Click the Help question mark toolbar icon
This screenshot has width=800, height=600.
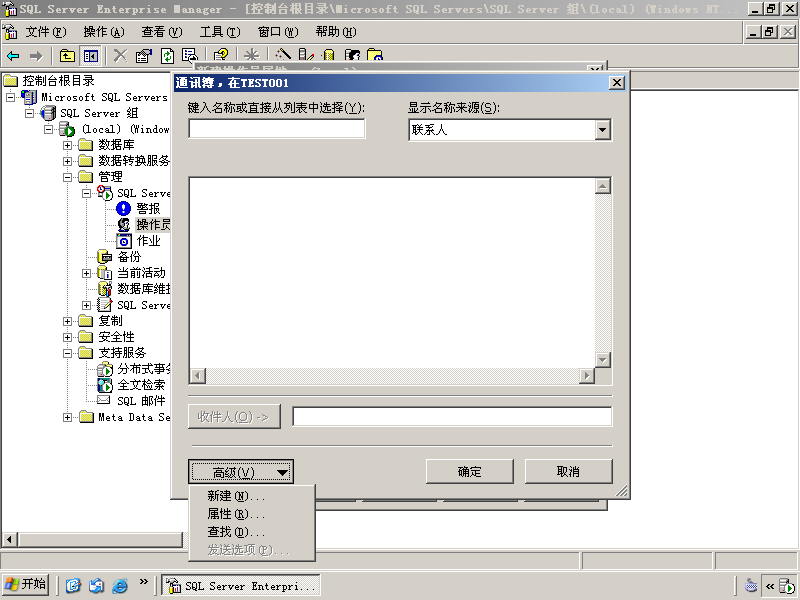(x=221, y=55)
